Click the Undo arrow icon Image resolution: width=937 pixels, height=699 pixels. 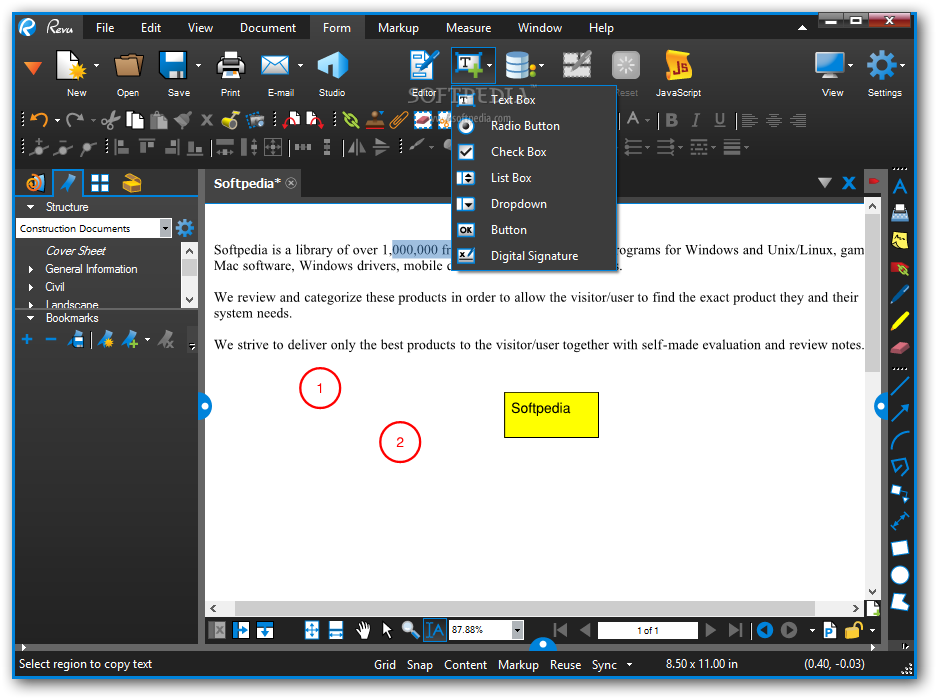coord(39,120)
